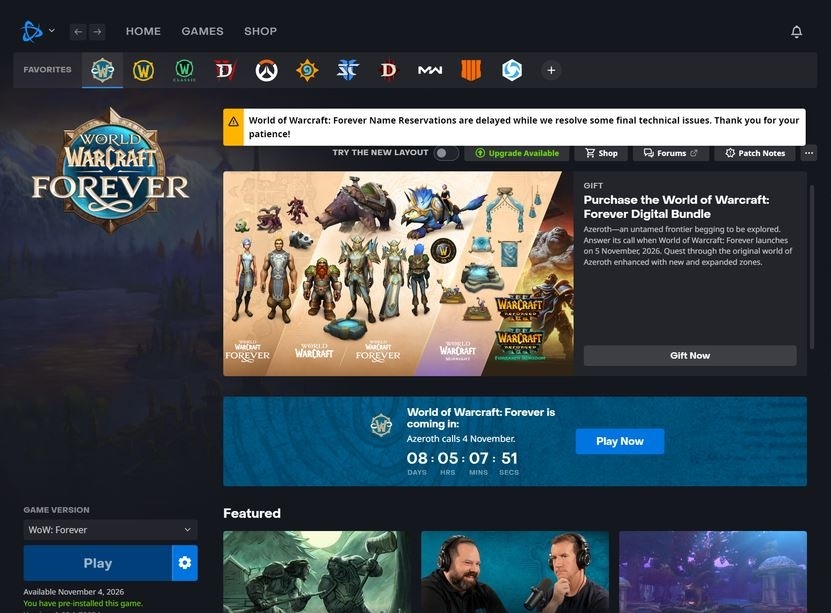
Task: Add a game to favorites with plus
Action: coord(551,70)
